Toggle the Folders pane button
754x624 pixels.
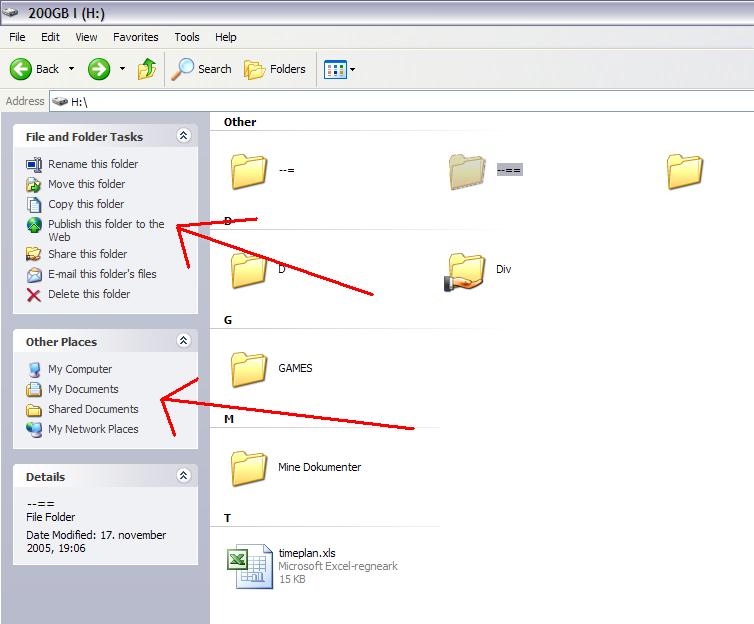[275, 69]
